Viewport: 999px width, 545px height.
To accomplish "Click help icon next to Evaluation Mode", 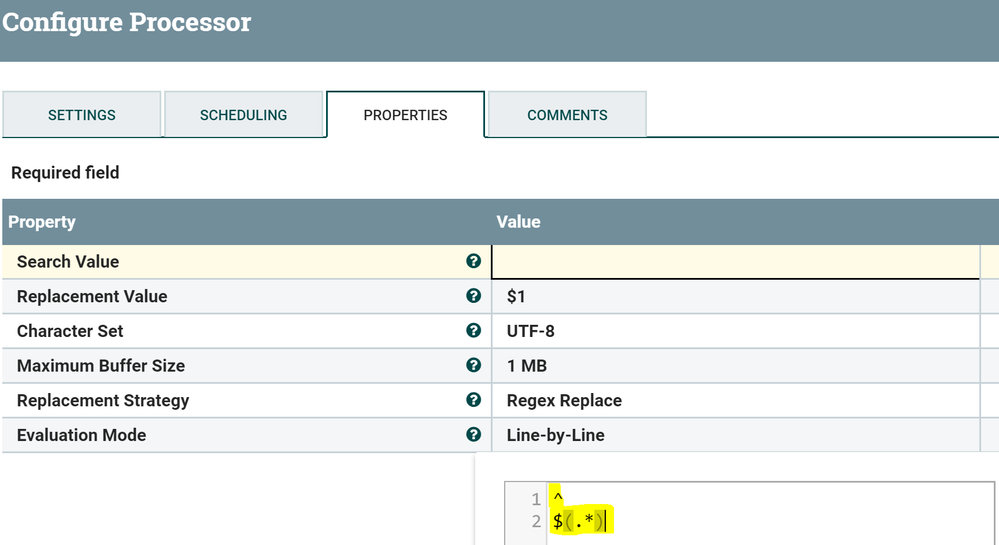I will pos(474,435).
